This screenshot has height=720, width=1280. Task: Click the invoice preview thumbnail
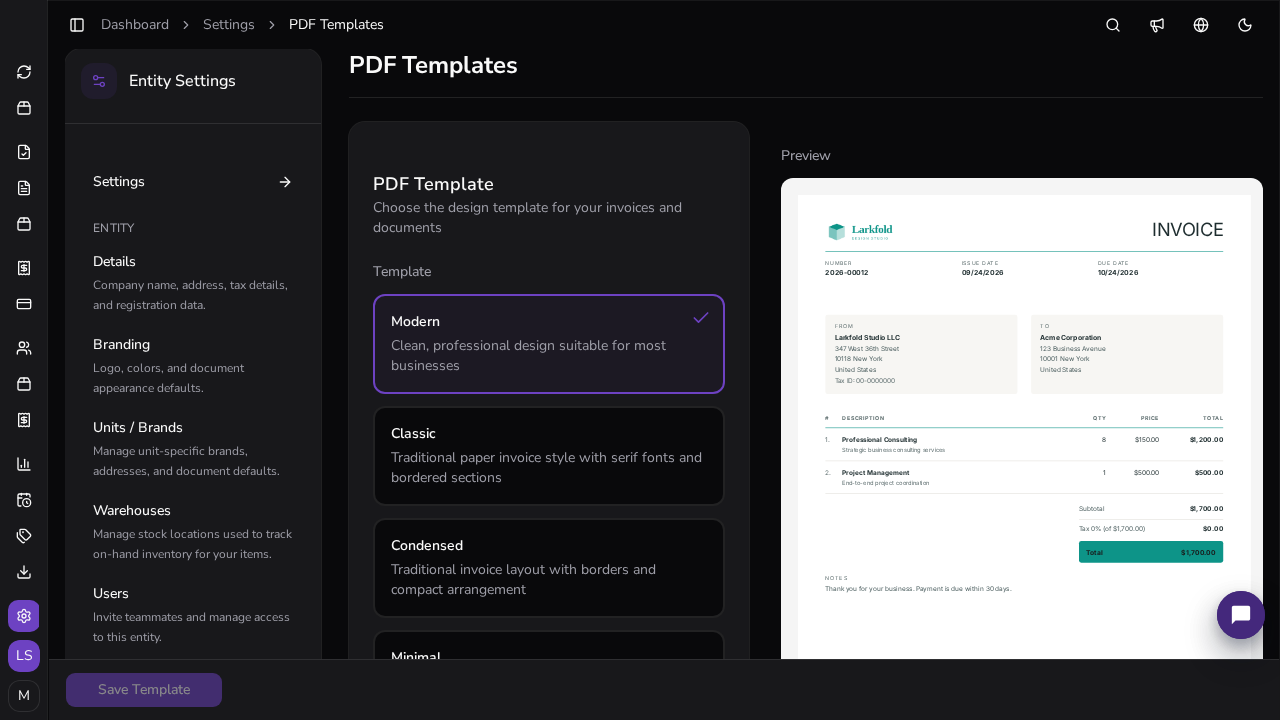pyautogui.click(x=1022, y=419)
